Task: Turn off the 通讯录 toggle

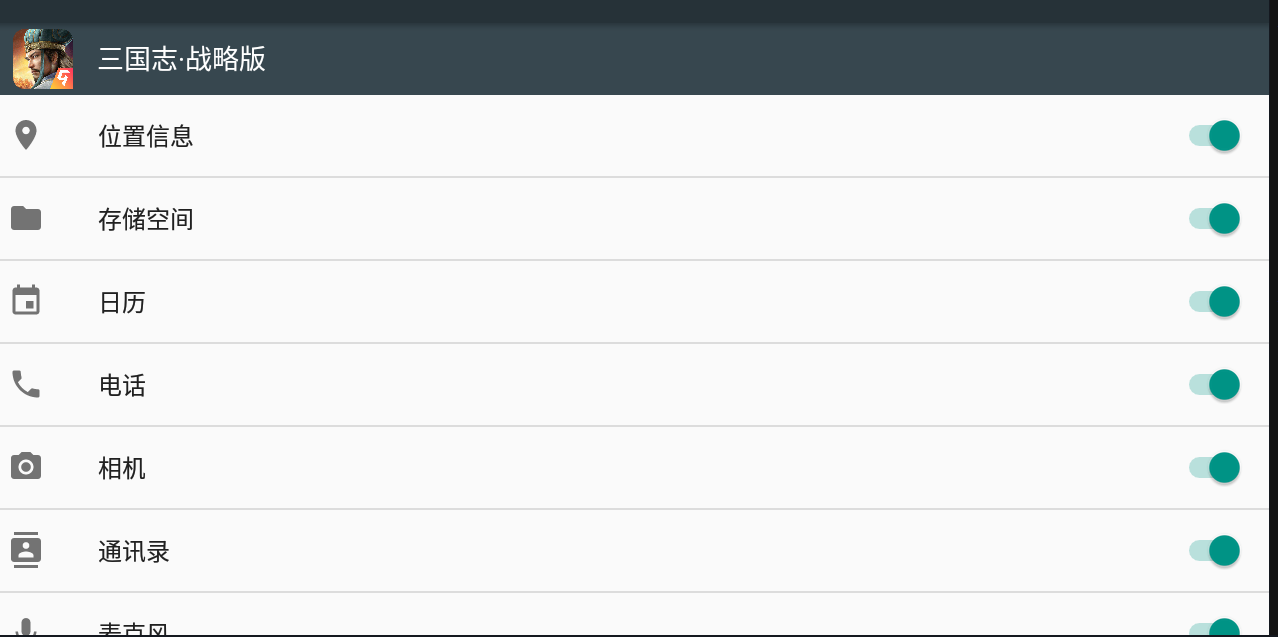Action: 1214,550
